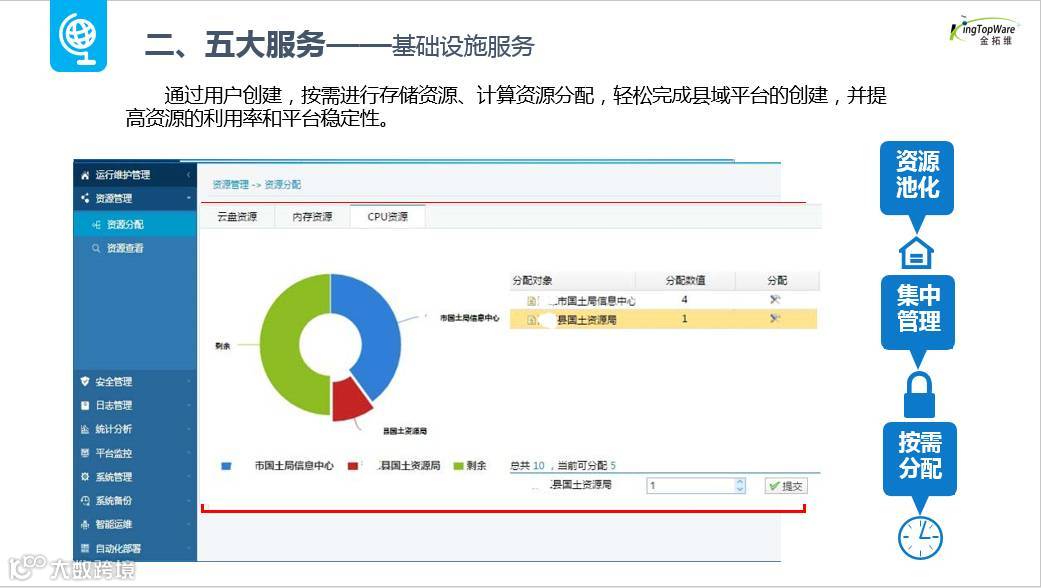This screenshot has width=1041, height=588.
Task: Toggle blue 市国土局信息中心 legend swatch
Action: tap(226, 466)
